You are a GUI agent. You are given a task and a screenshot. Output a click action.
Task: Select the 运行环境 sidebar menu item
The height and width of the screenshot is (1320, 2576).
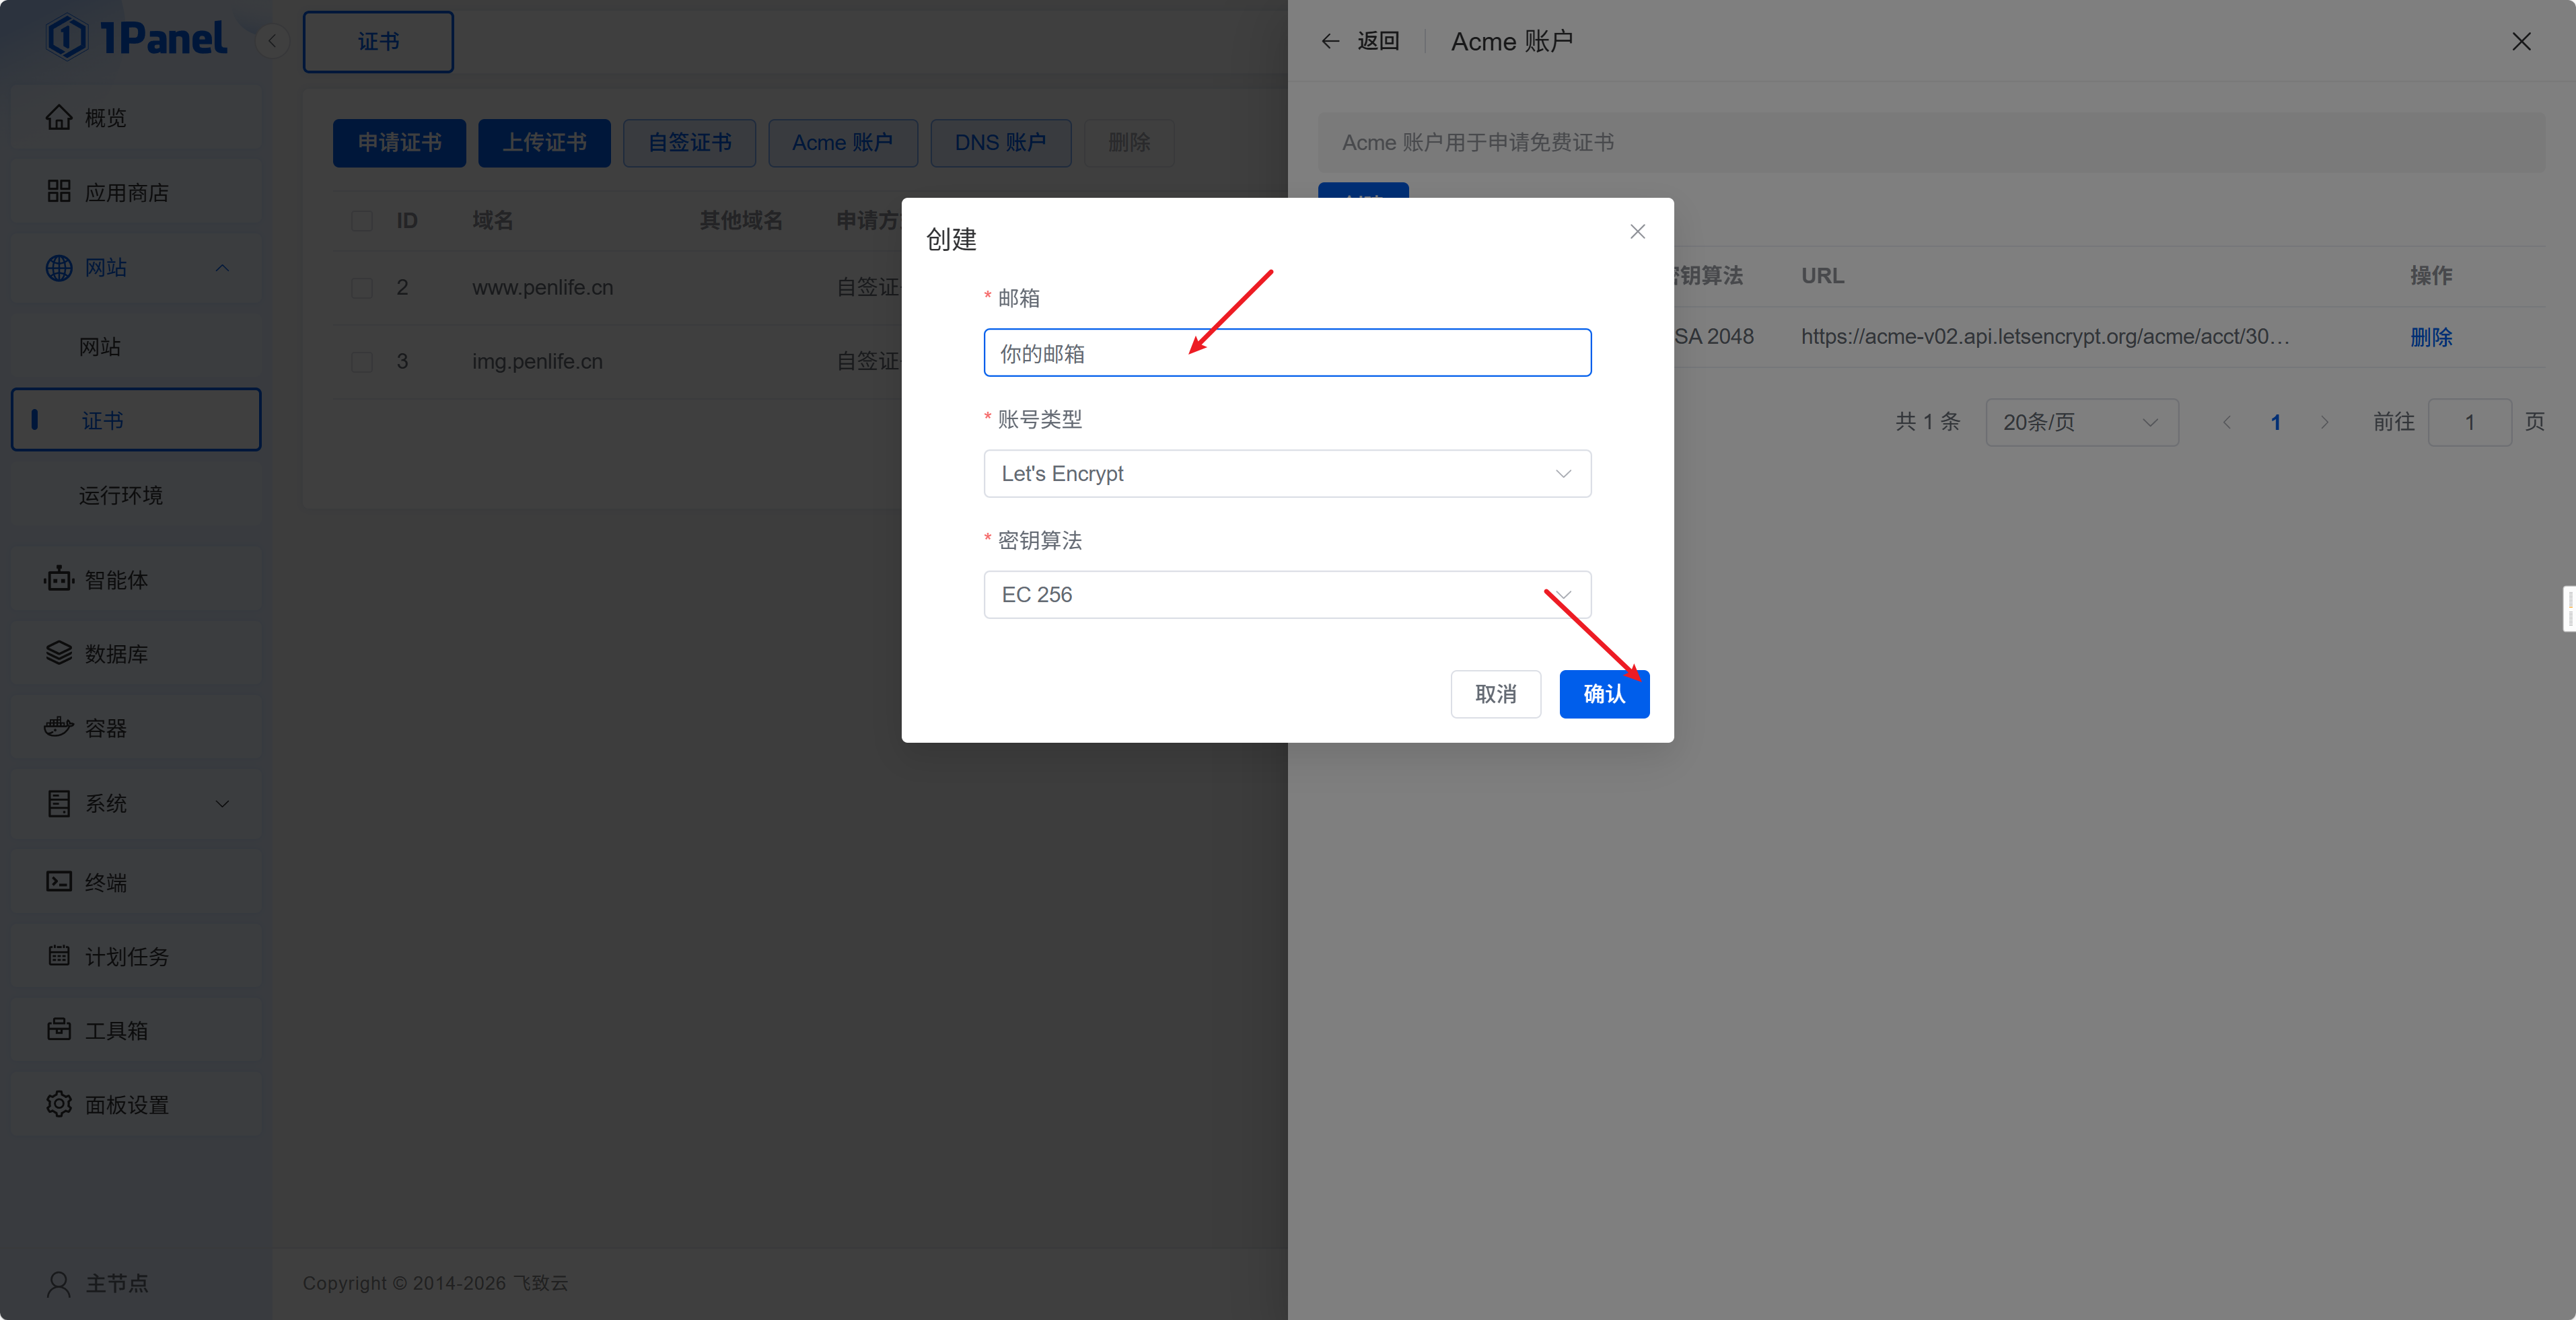[121, 495]
